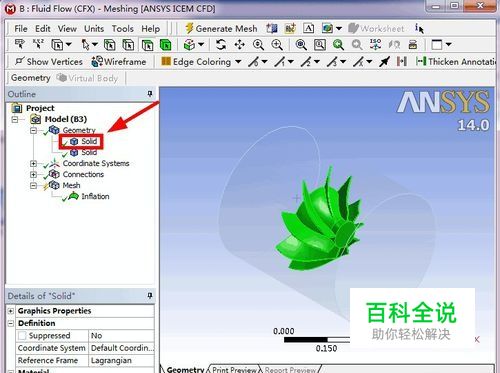The image size is (500, 373).
Task: Collapse the Mesh tree node
Action: pyautogui.click(x=33, y=185)
